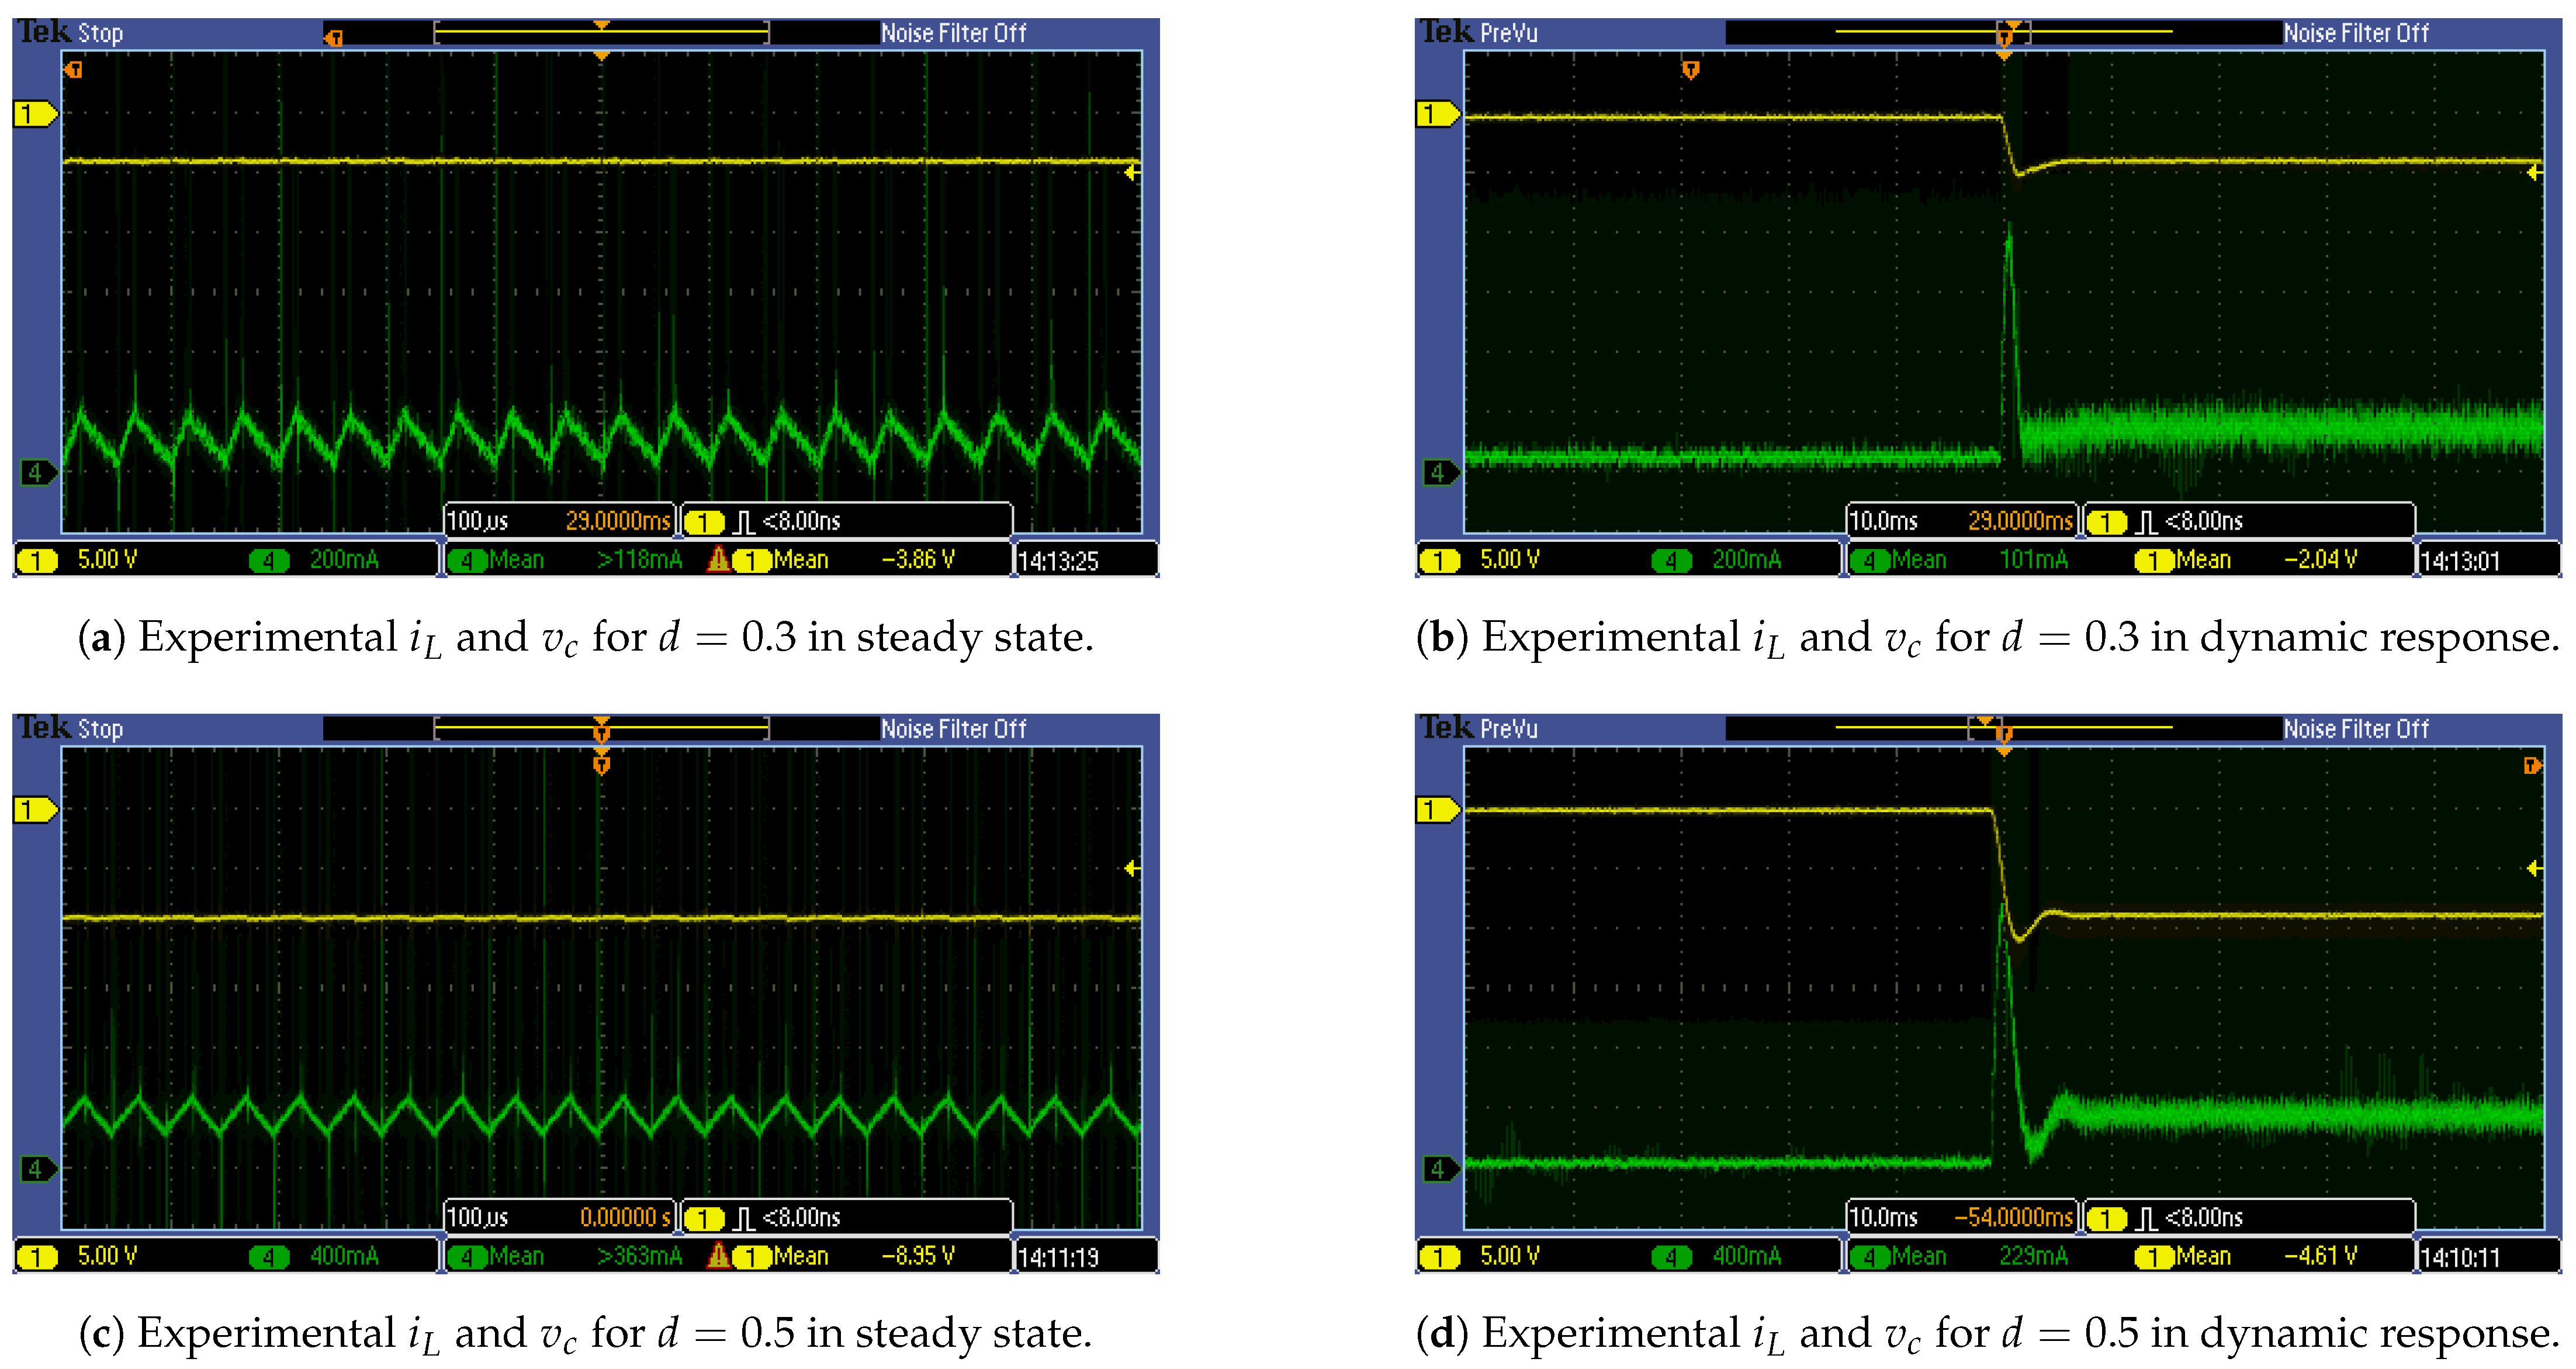Image resolution: width=2576 pixels, height=1369 pixels.
Task: Click channel 4 ground marker in panel (a)
Action: point(37,472)
